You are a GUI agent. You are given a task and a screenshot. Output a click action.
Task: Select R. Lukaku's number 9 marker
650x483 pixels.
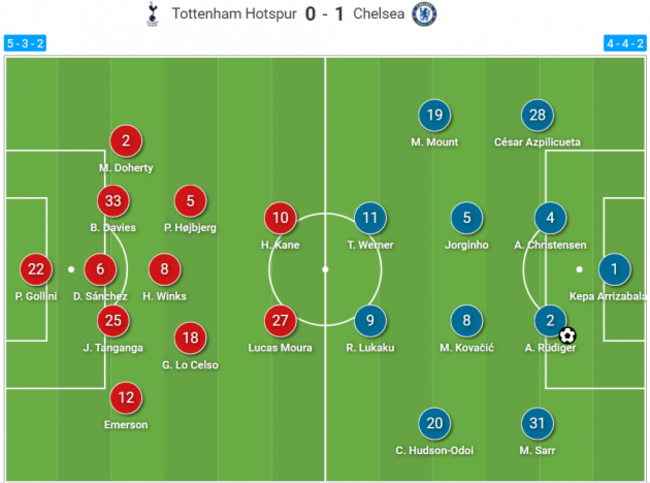(x=370, y=321)
